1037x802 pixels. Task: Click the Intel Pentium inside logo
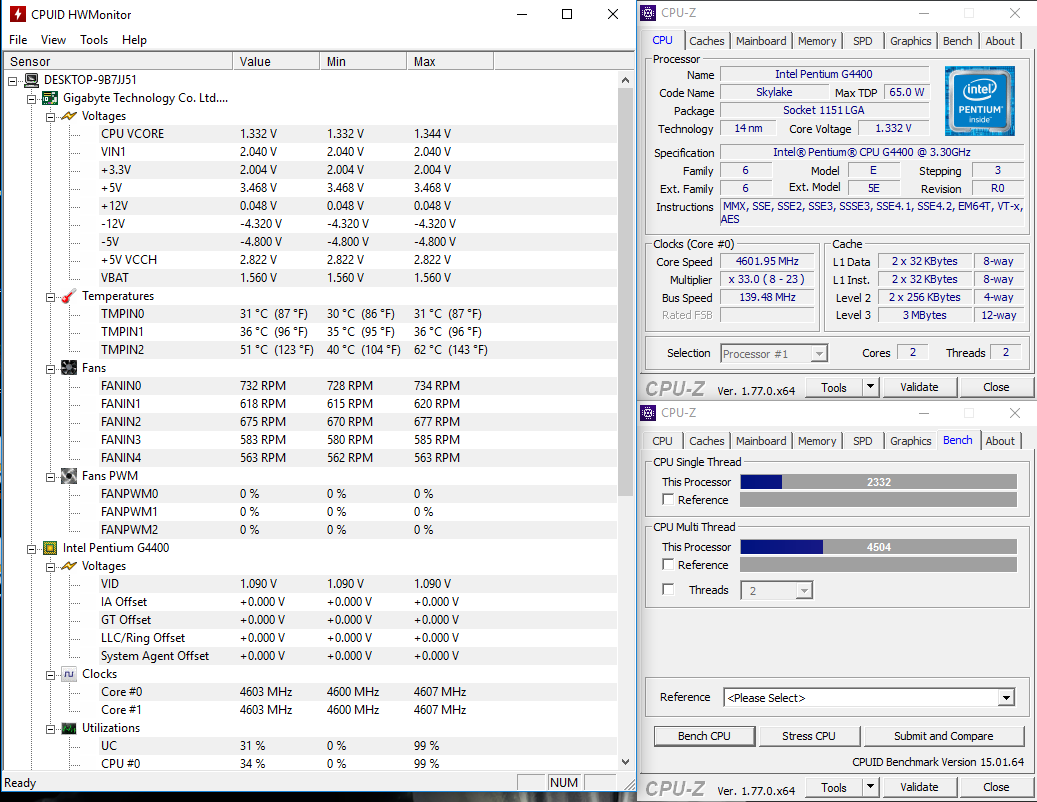point(980,100)
